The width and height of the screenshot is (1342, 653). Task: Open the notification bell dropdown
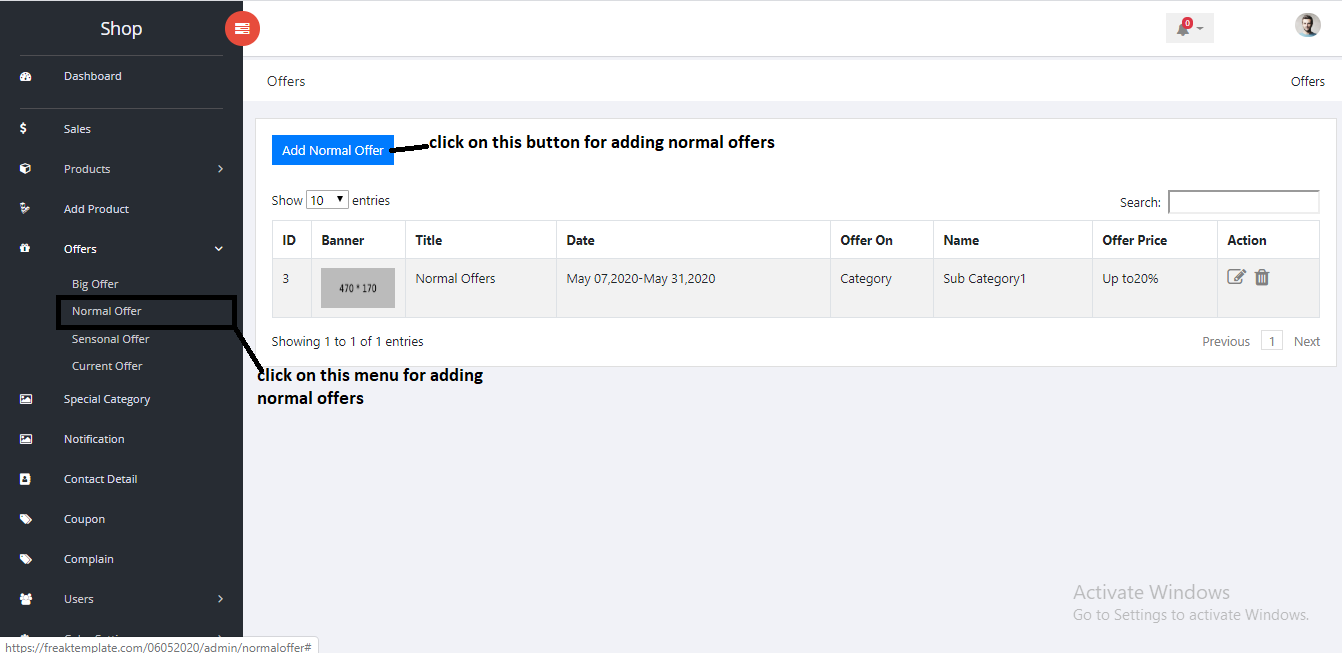1189,28
